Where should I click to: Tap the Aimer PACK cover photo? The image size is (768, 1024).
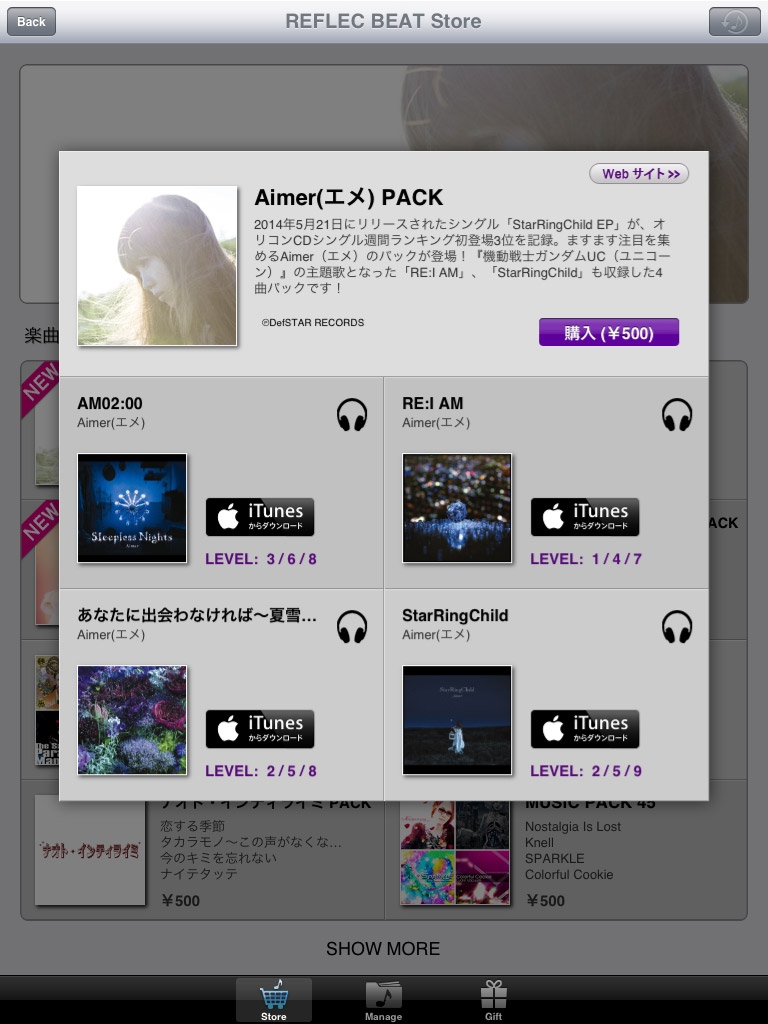coord(157,266)
